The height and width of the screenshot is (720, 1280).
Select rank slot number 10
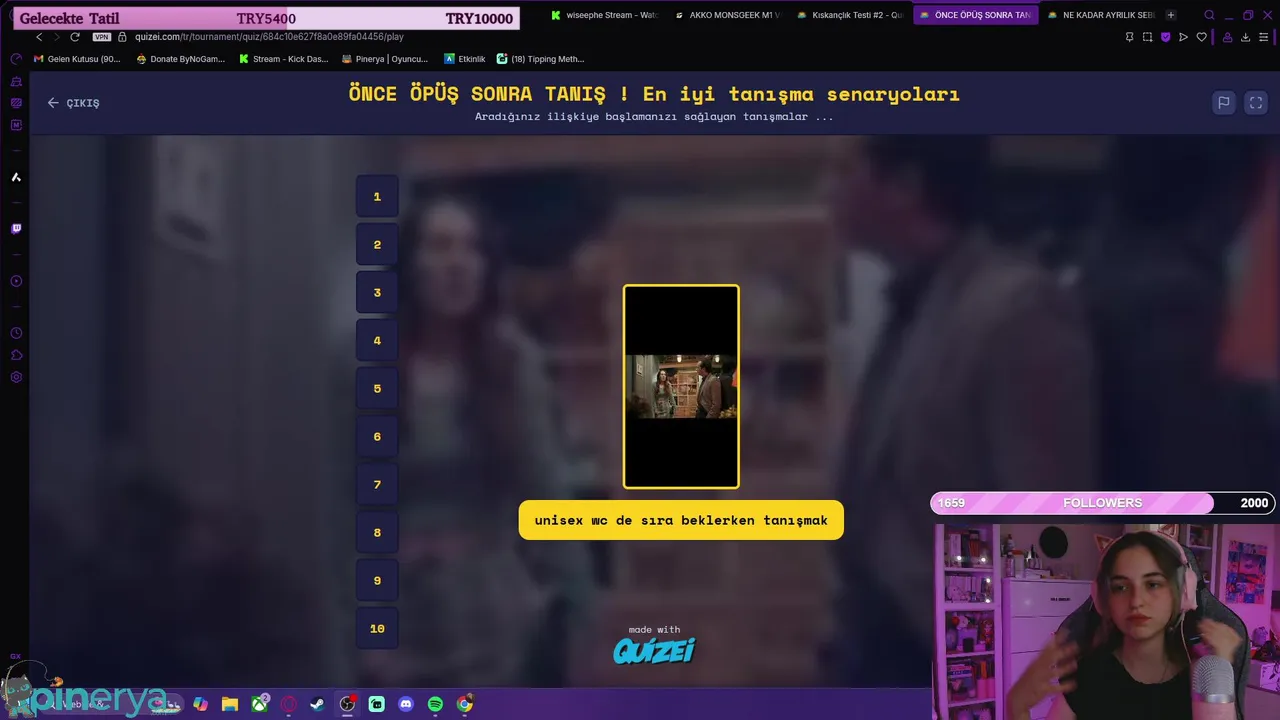(x=377, y=629)
